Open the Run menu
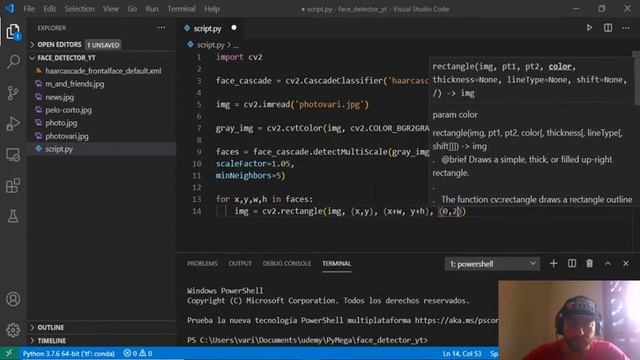640x360 pixels. [x=152, y=9]
